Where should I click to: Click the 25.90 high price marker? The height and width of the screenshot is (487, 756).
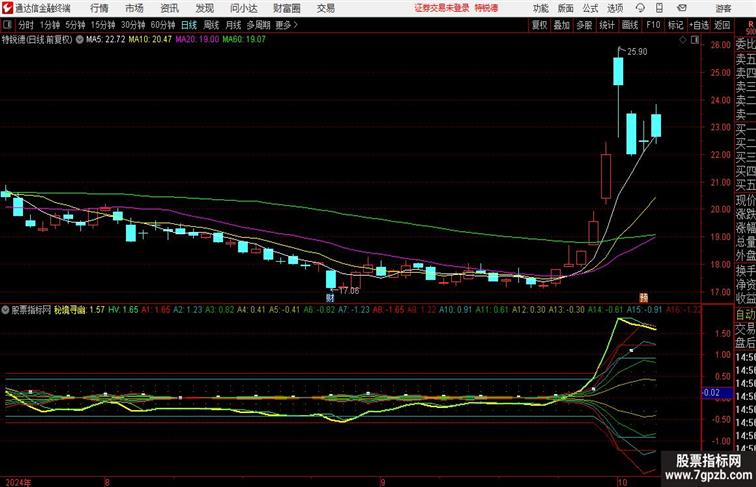pos(637,52)
